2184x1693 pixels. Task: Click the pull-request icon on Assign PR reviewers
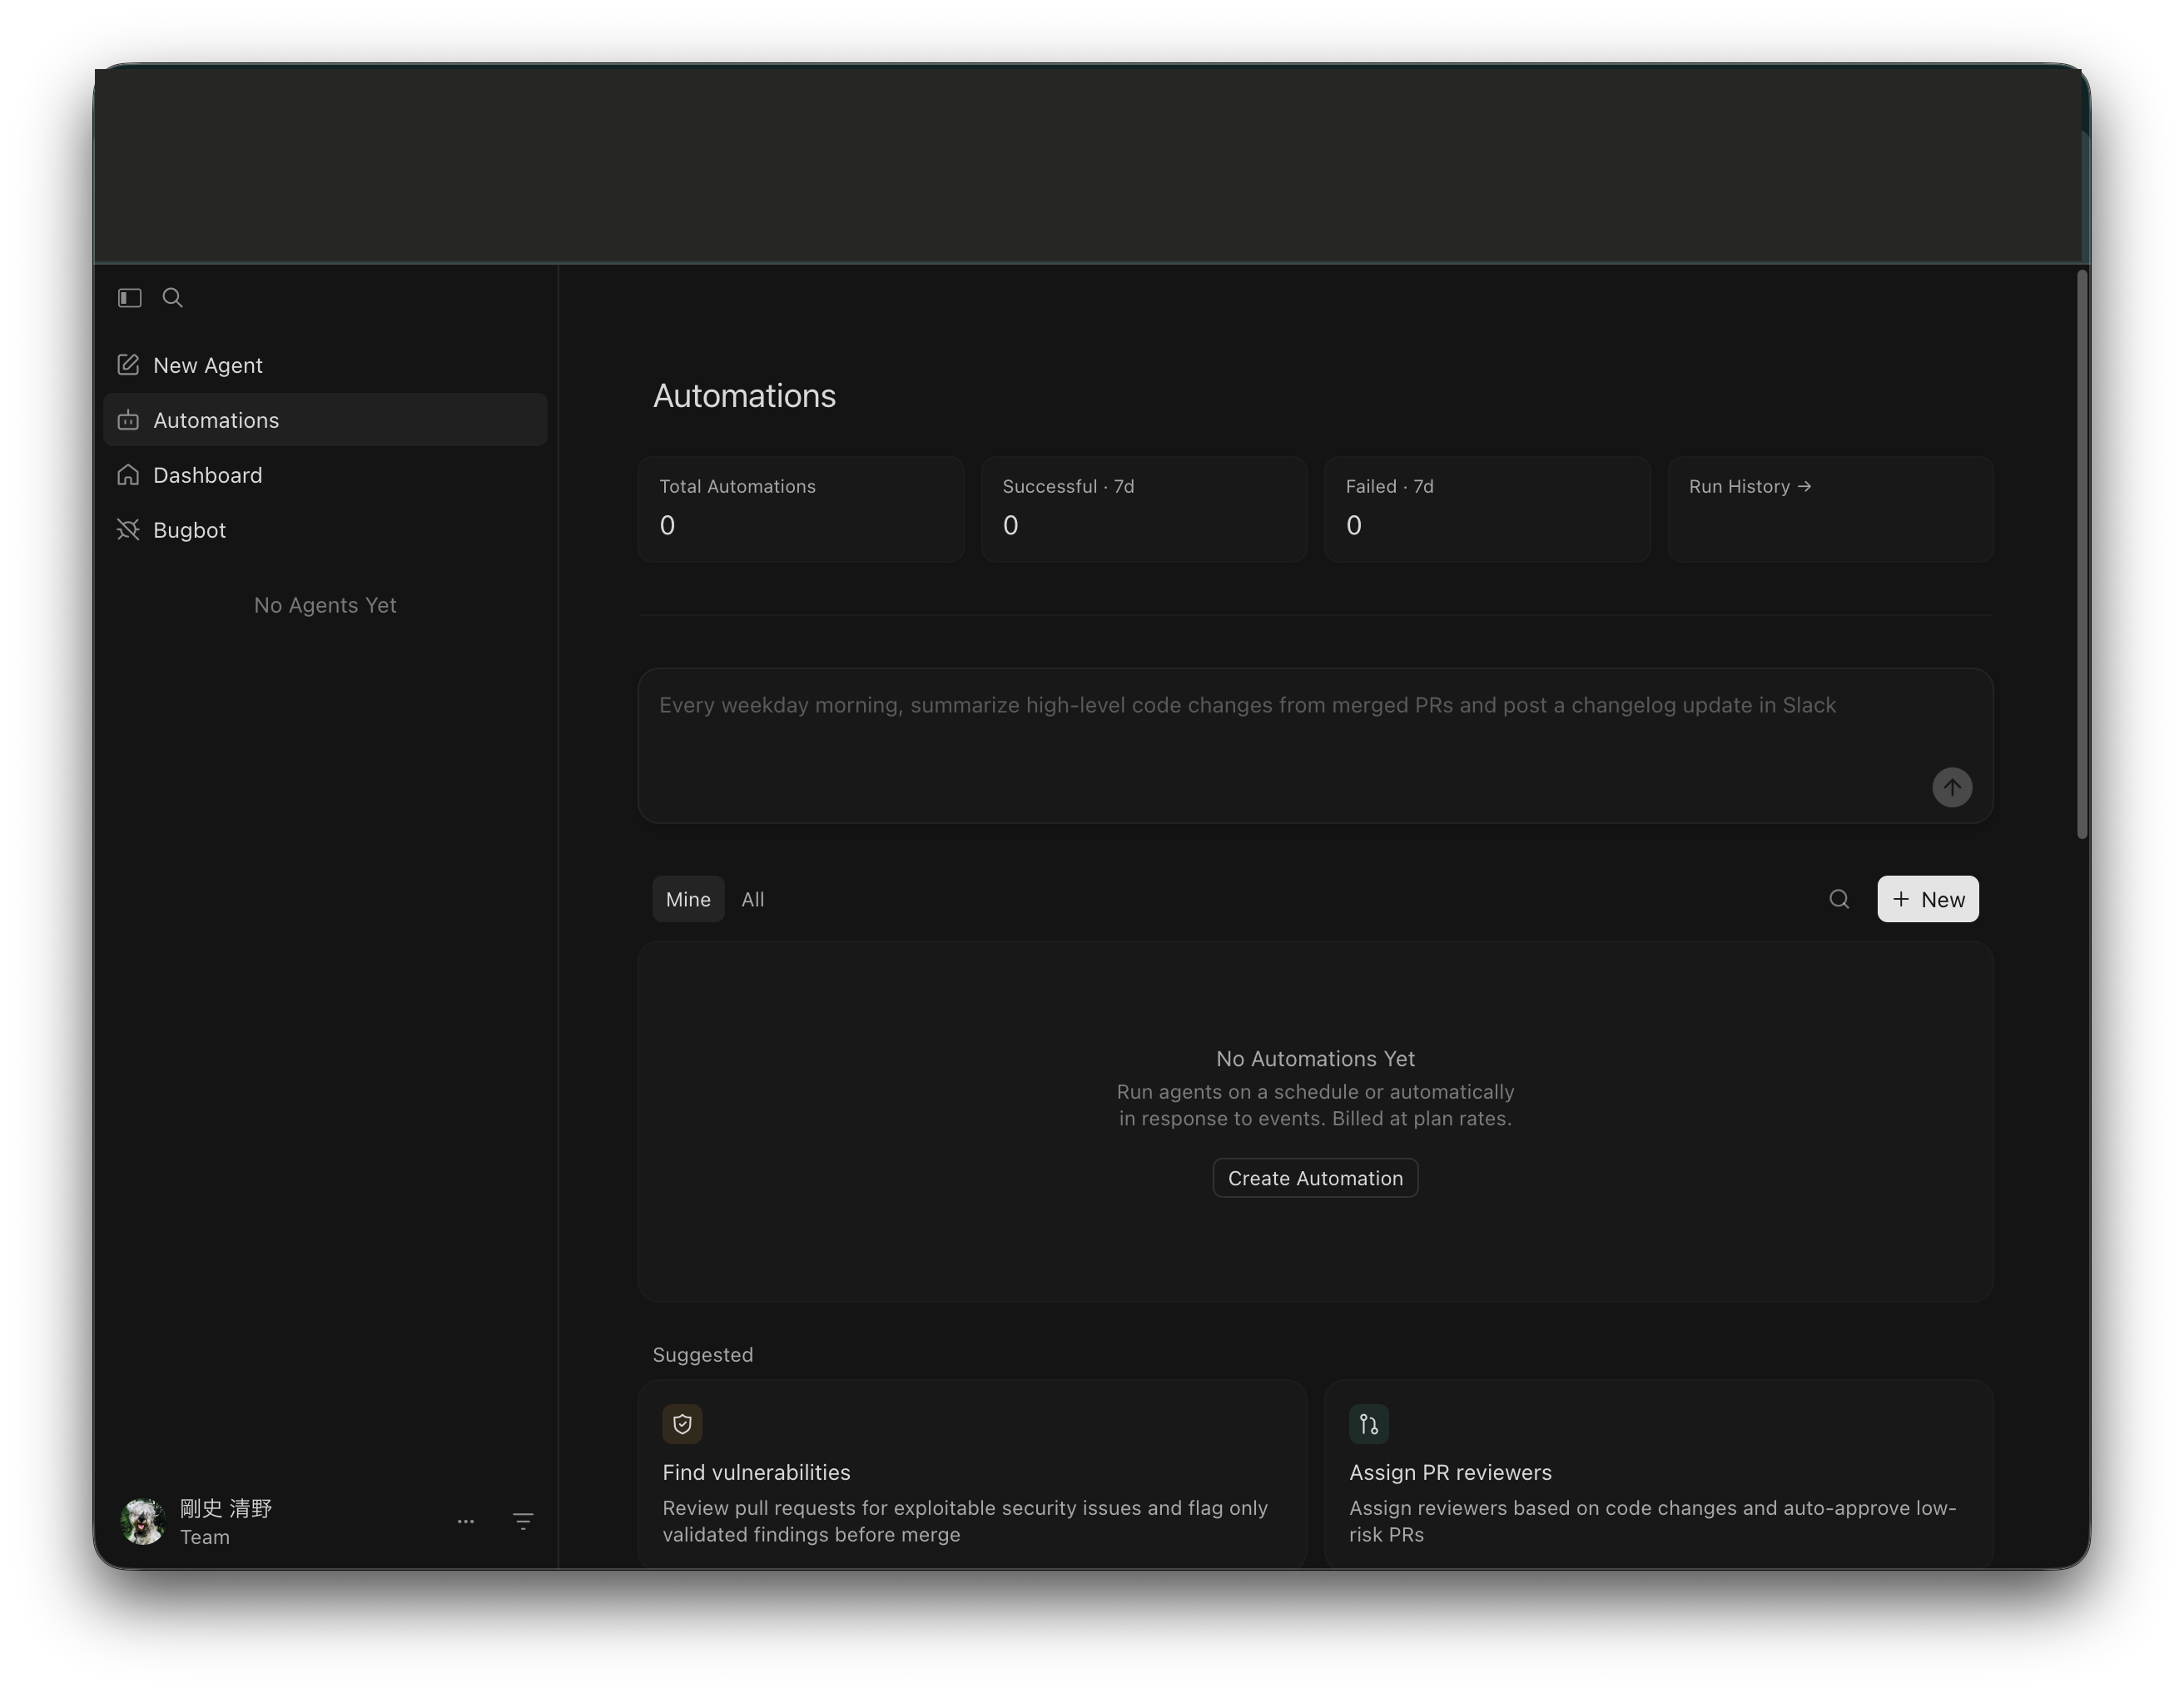coord(1369,1424)
